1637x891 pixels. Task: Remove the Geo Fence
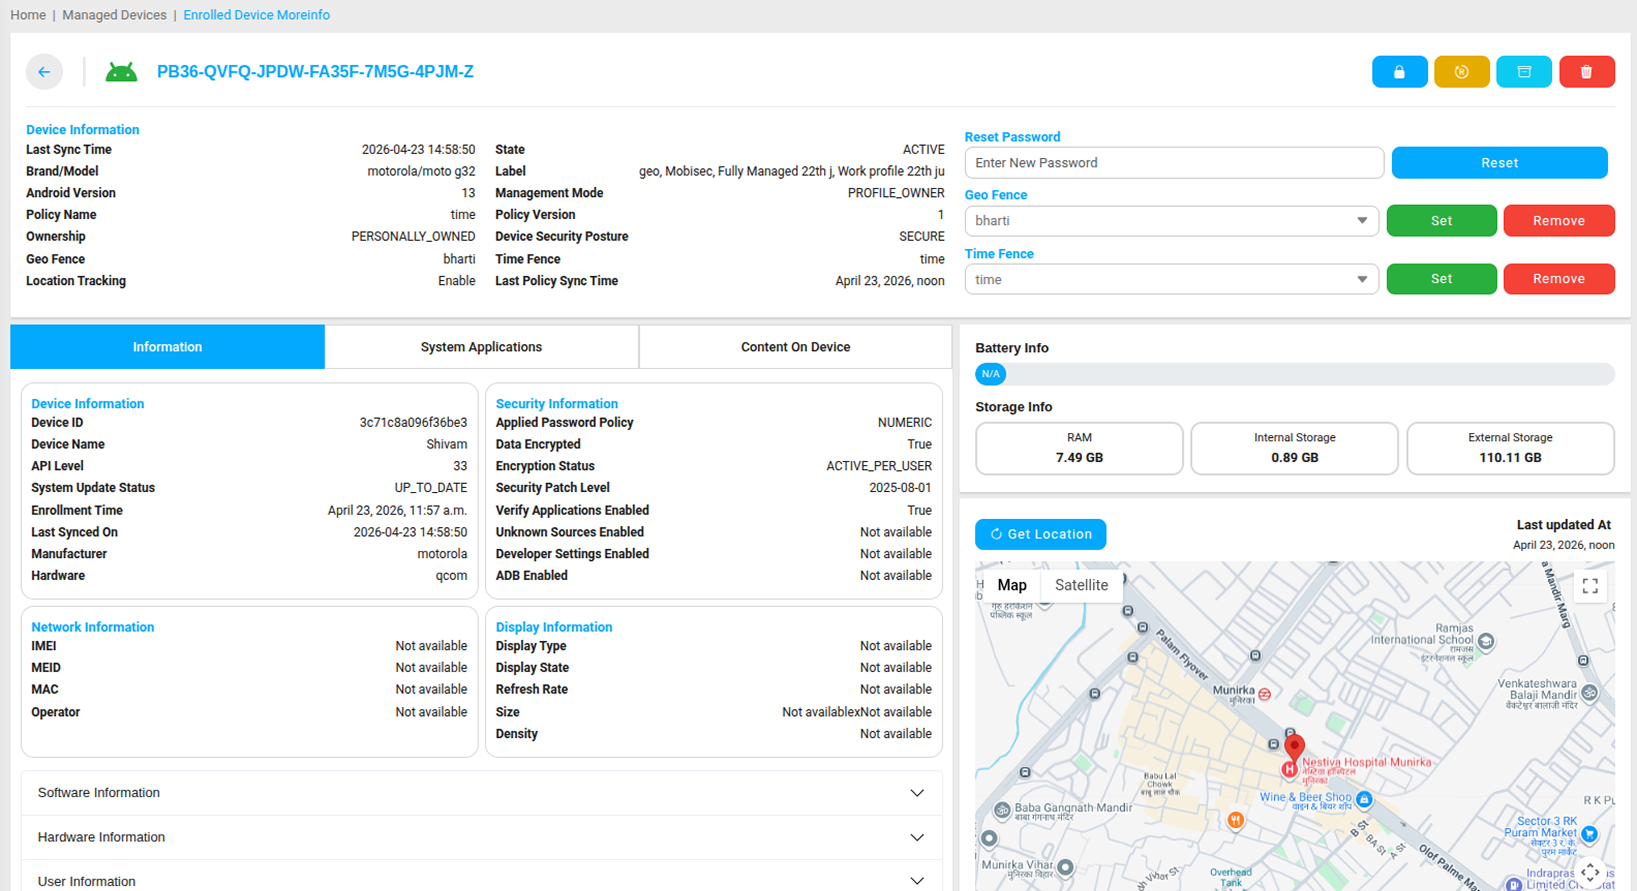(x=1559, y=221)
